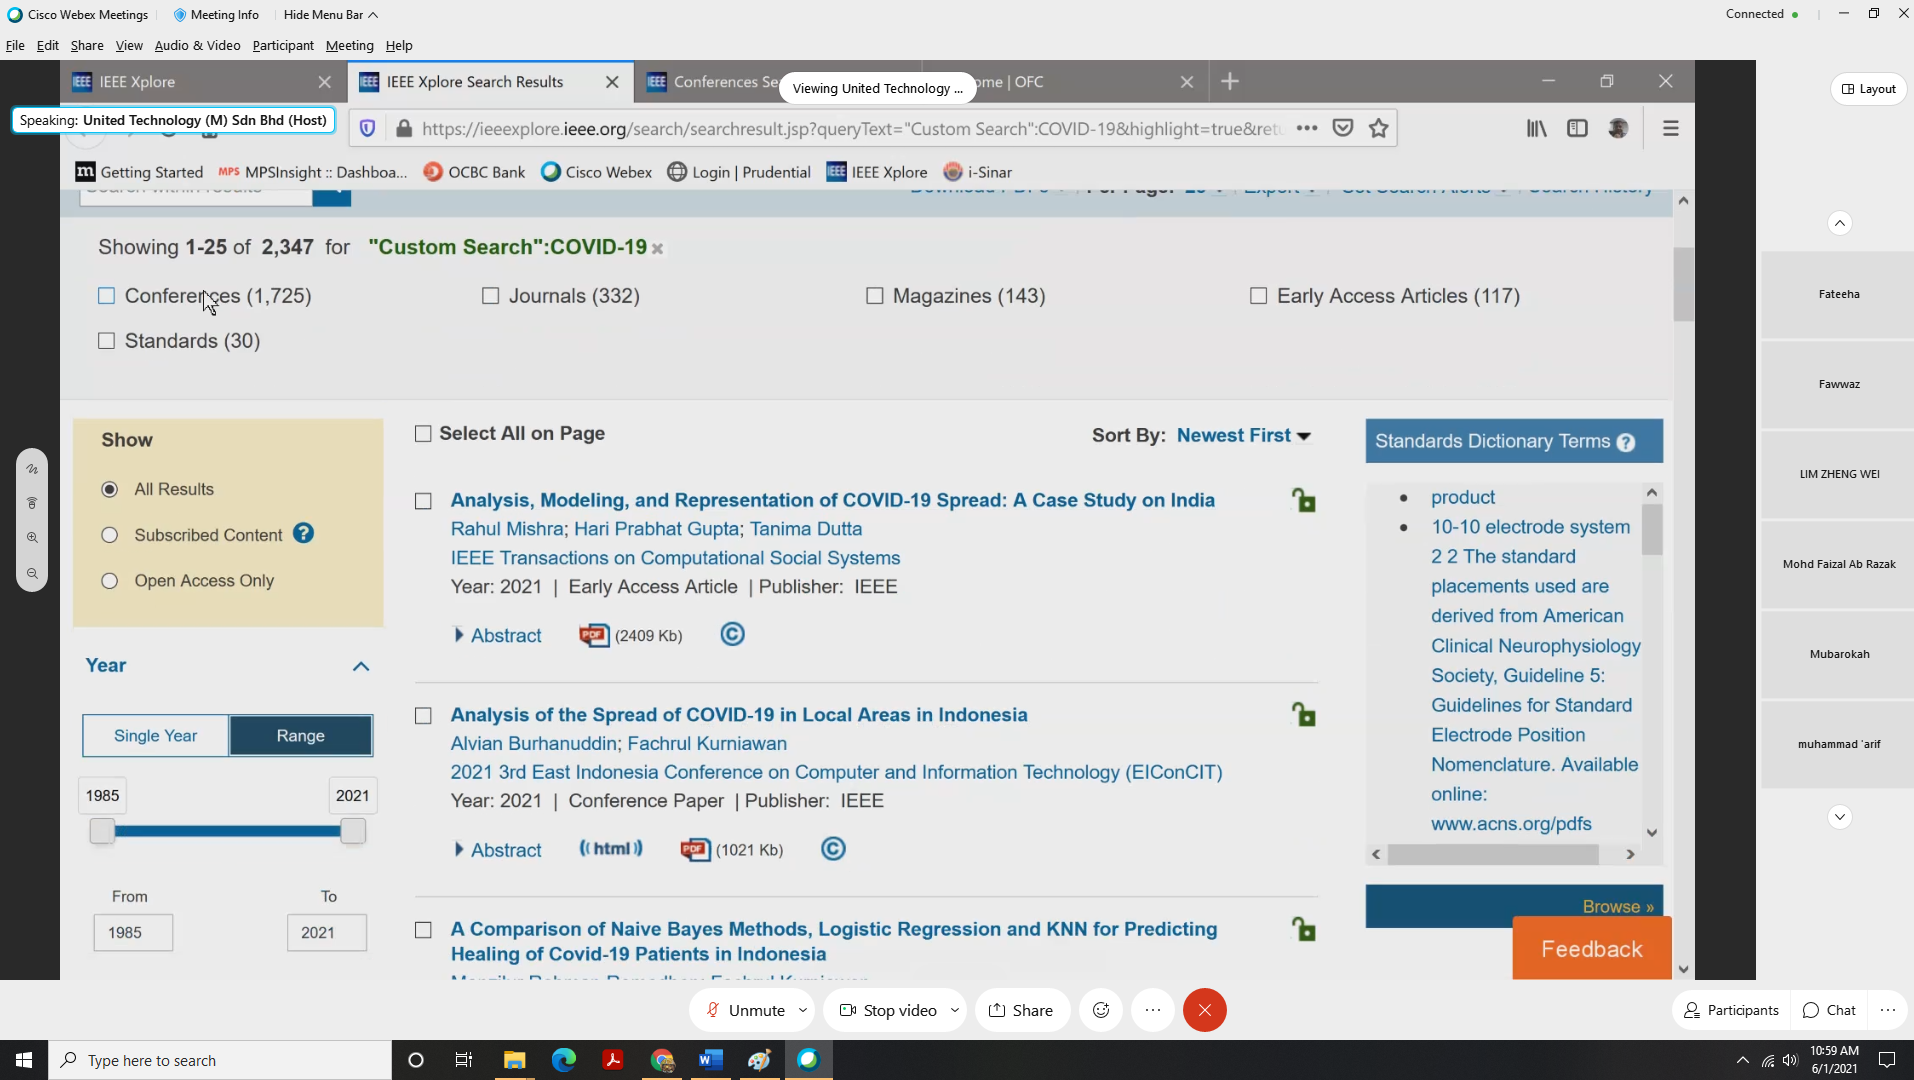The image size is (1914, 1080).
Task: Select Open Access Only radio option
Action: [109, 581]
